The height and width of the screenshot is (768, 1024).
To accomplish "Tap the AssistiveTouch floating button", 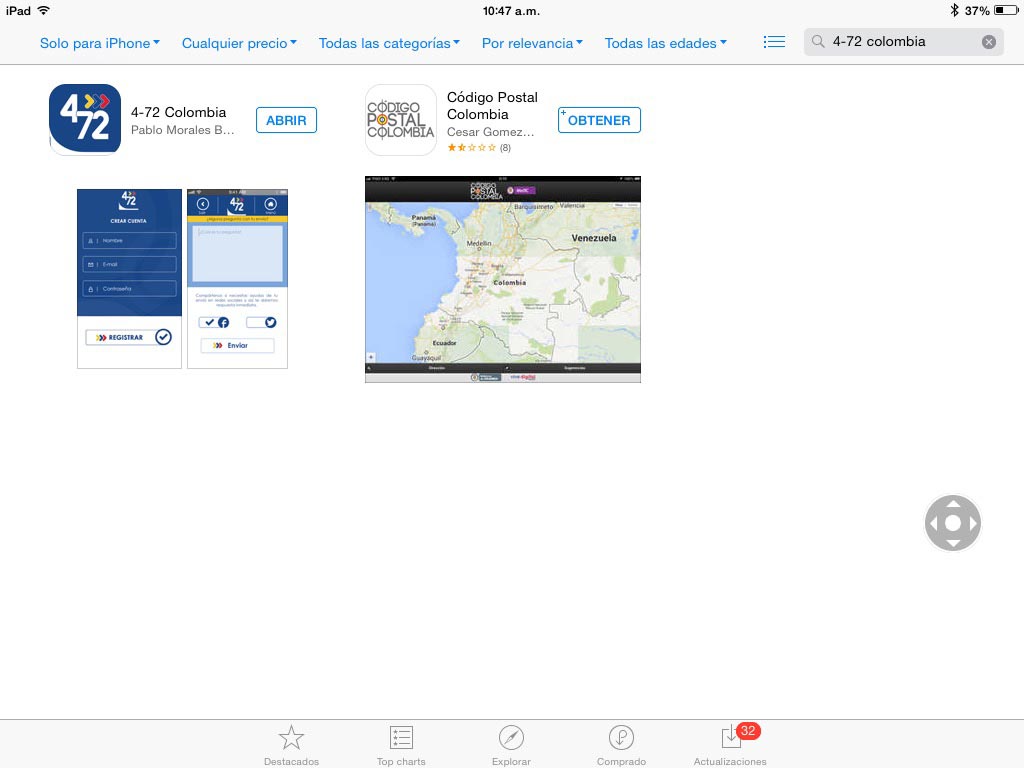I will pyautogui.click(x=952, y=523).
